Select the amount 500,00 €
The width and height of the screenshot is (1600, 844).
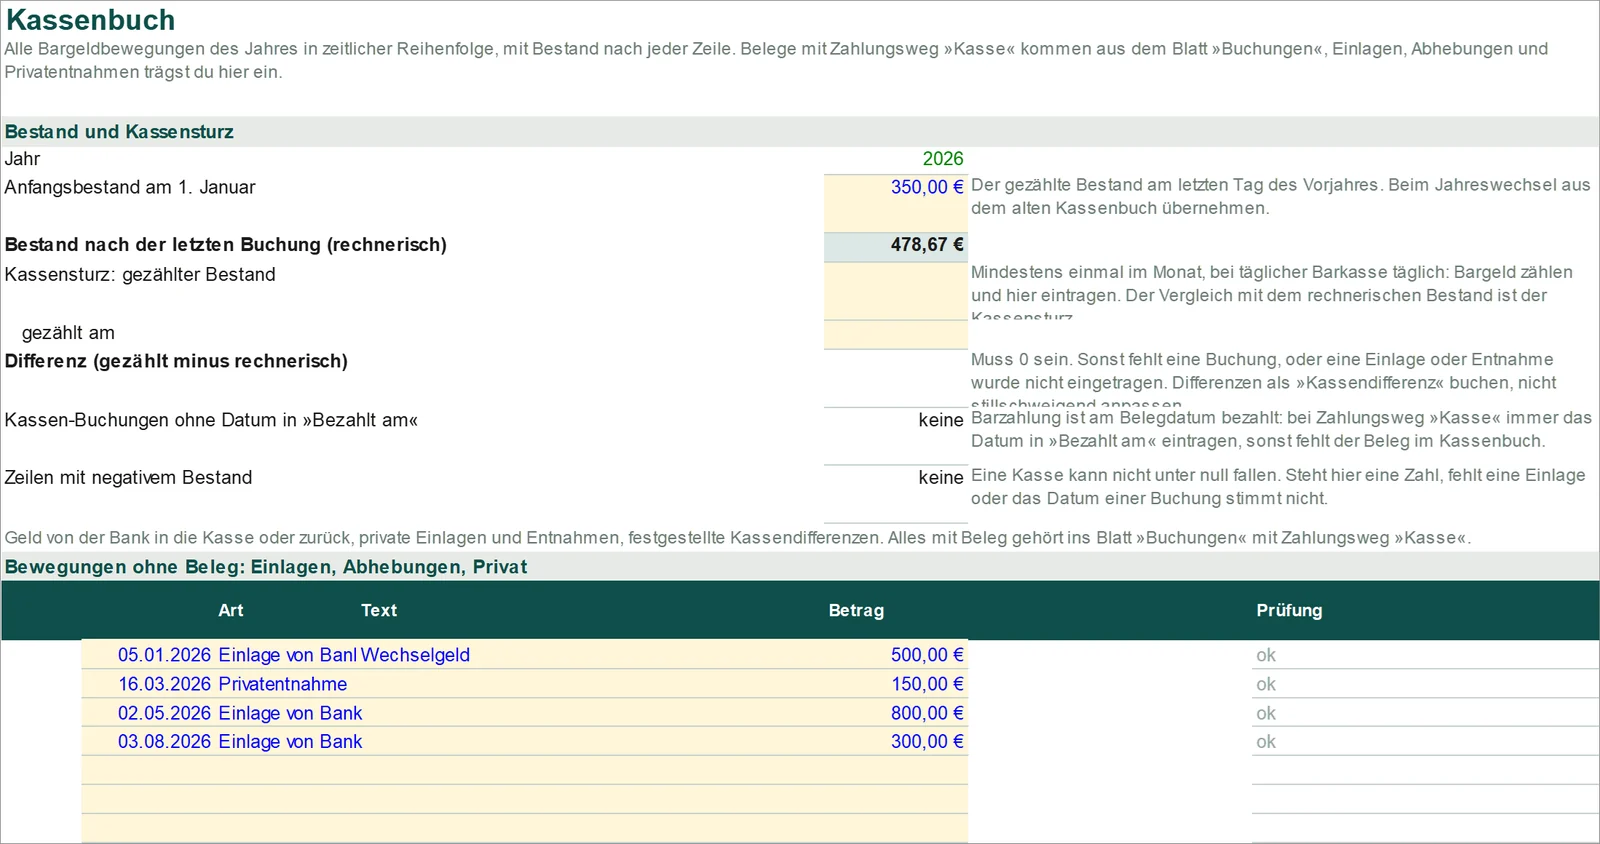(927, 655)
